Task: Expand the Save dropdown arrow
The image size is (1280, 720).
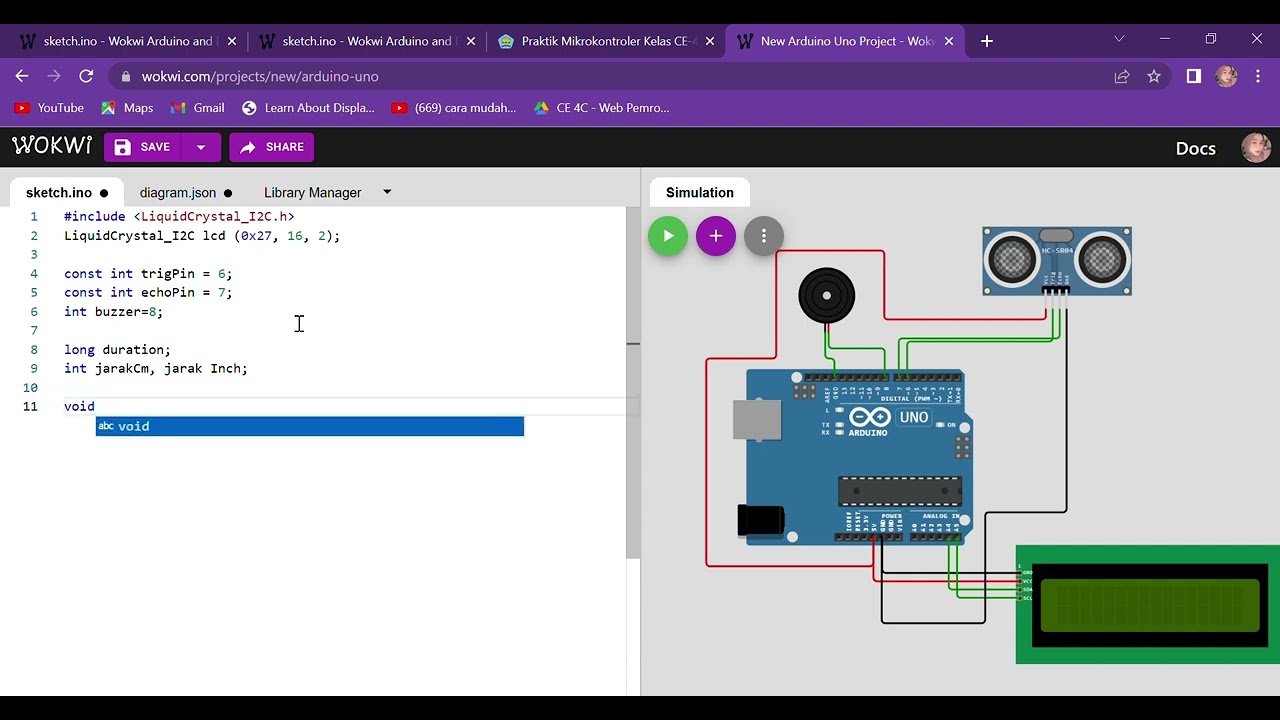Action: [201, 147]
